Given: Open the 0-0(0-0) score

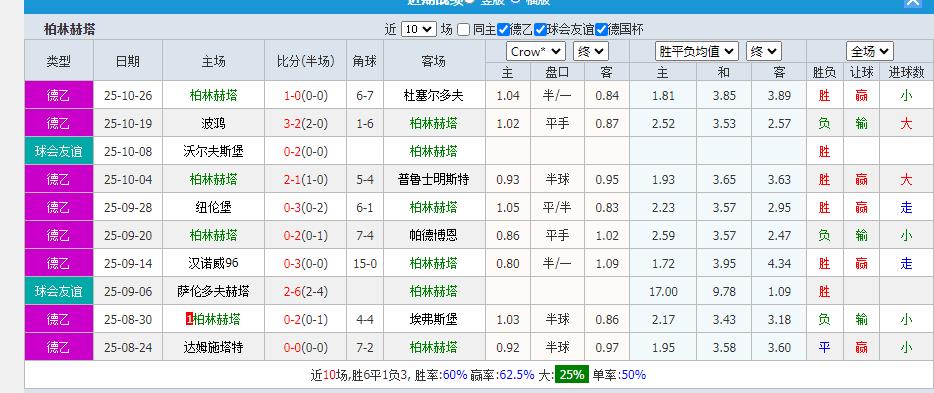Looking at the screenshot, I should 305,347.
